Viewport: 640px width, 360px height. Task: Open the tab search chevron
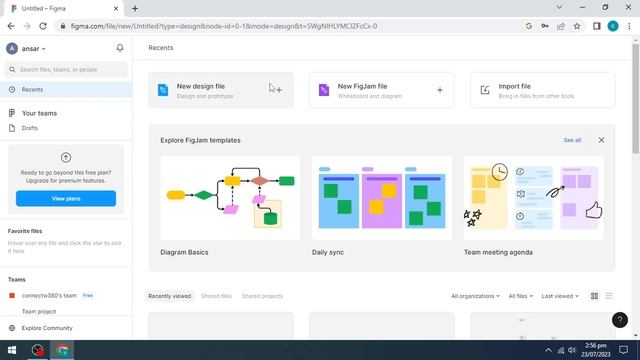pos(559,7)
